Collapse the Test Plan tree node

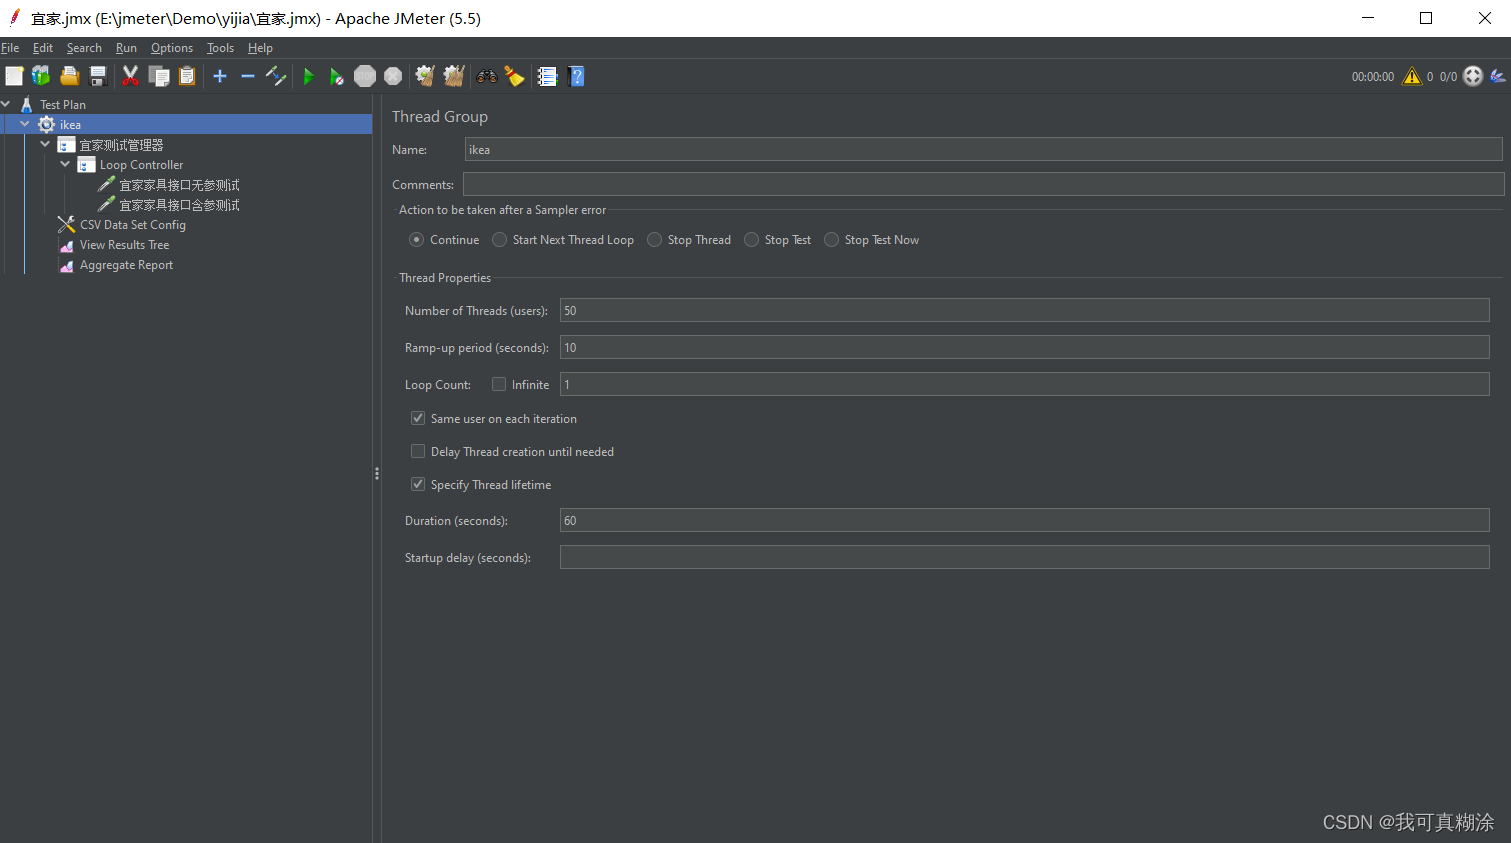tap(6, 104)
